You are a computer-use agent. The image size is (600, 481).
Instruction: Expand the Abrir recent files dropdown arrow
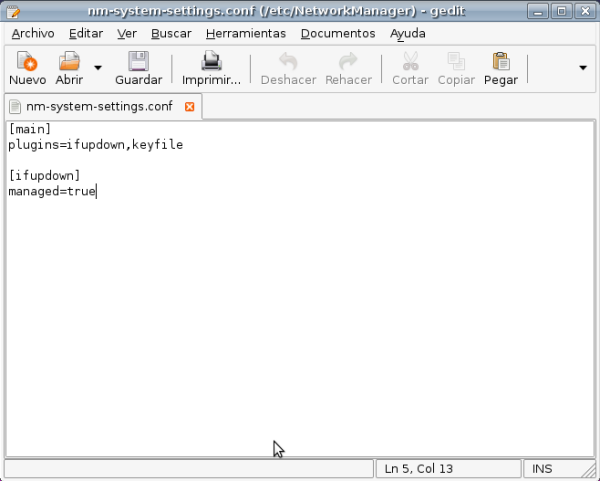(98, 68)
